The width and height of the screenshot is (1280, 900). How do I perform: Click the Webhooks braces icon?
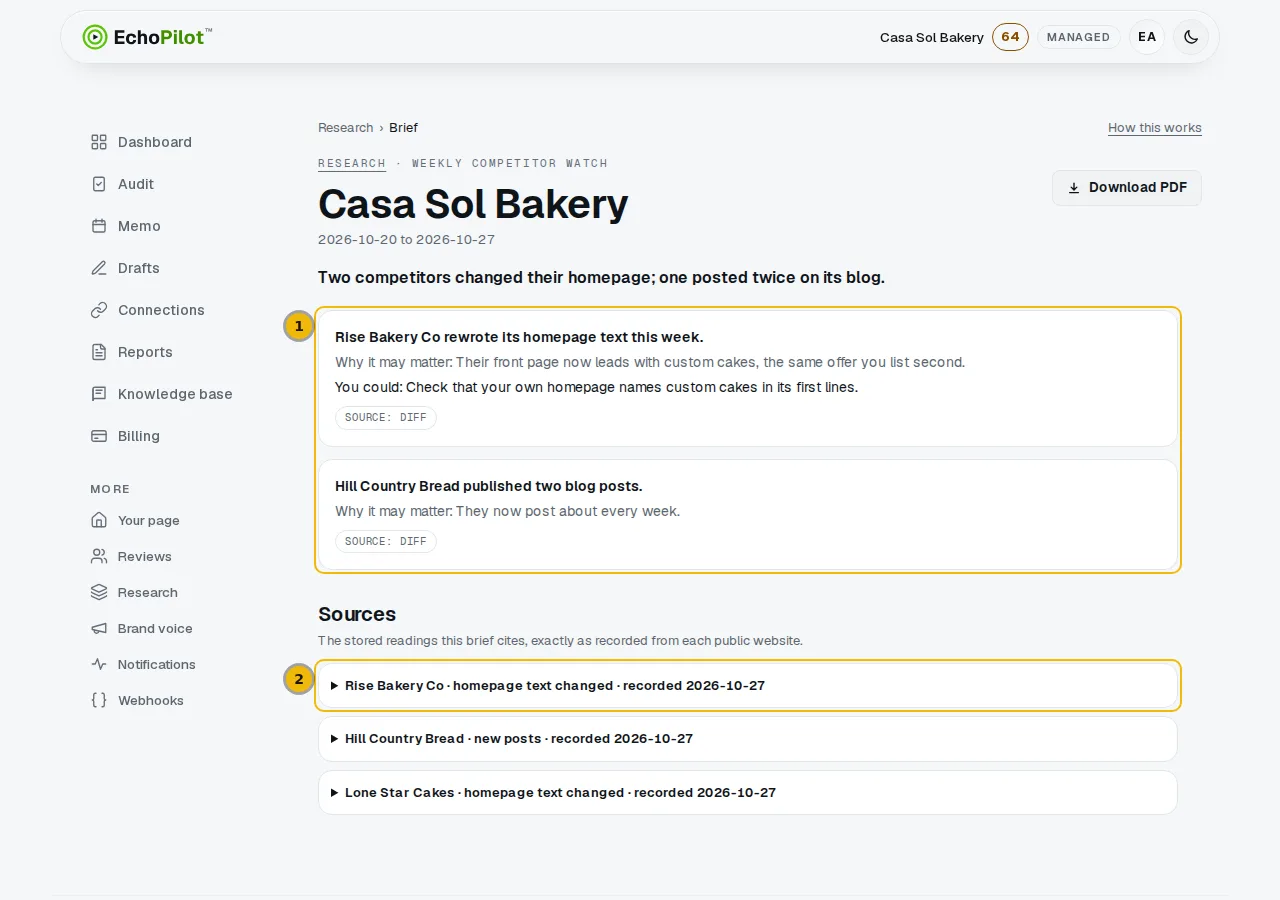click(x=99, y=700)
